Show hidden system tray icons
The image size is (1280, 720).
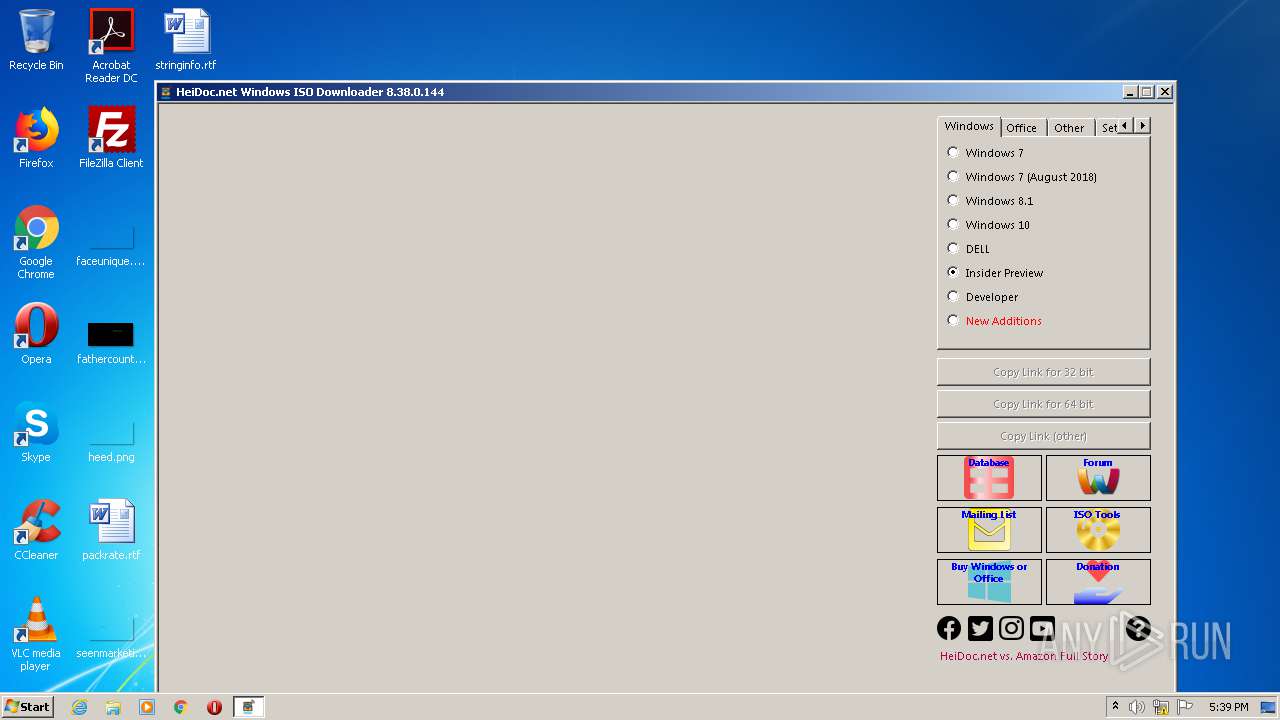[x=1115, y=707]
